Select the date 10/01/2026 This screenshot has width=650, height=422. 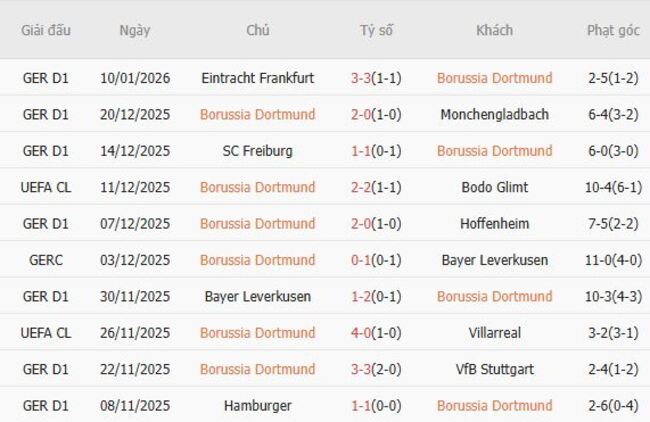point(135,78)
